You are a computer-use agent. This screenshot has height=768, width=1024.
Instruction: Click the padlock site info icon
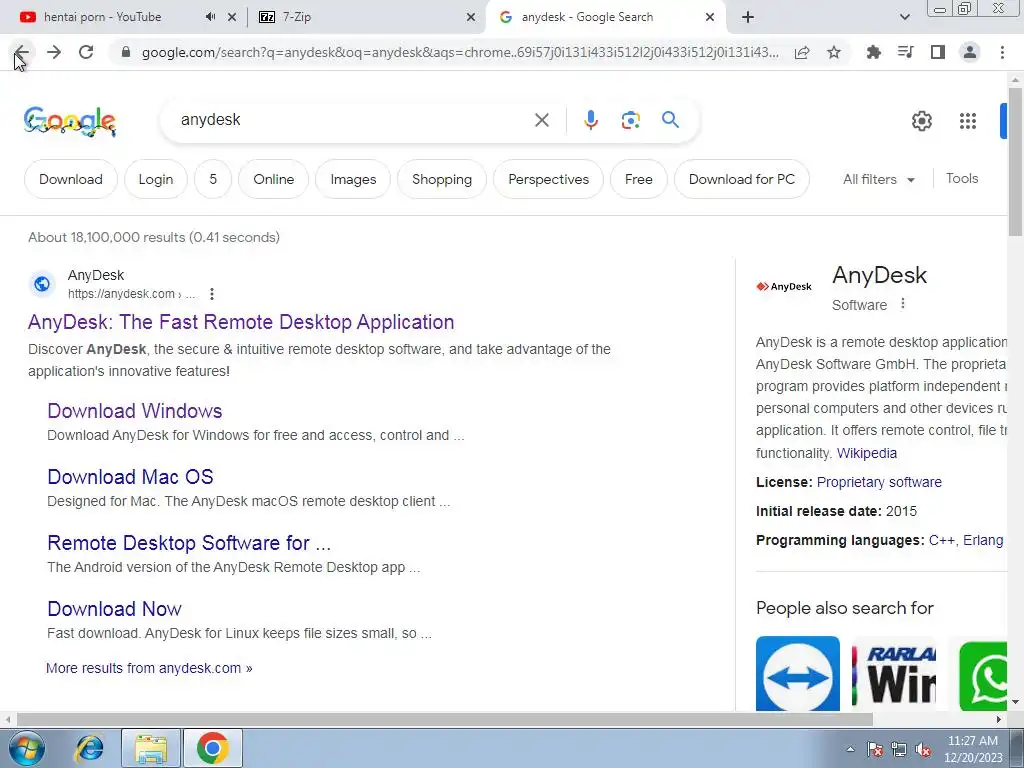(x=126, y=52)
